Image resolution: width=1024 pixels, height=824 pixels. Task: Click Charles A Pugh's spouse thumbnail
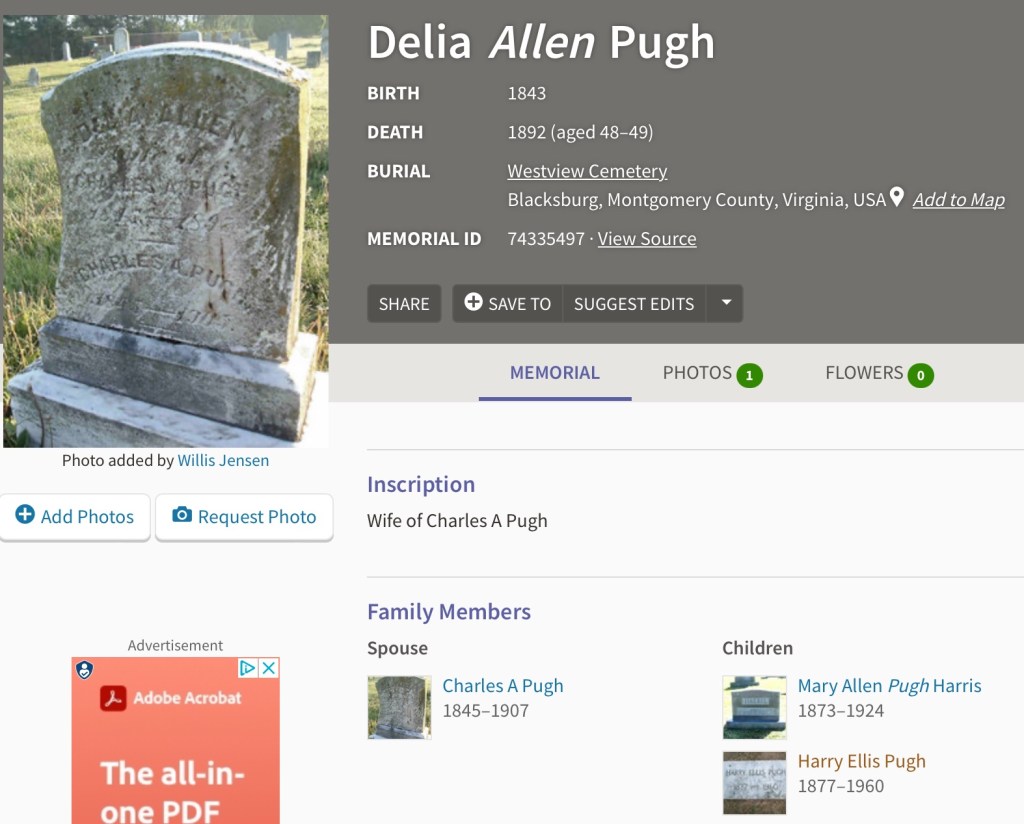399,707
